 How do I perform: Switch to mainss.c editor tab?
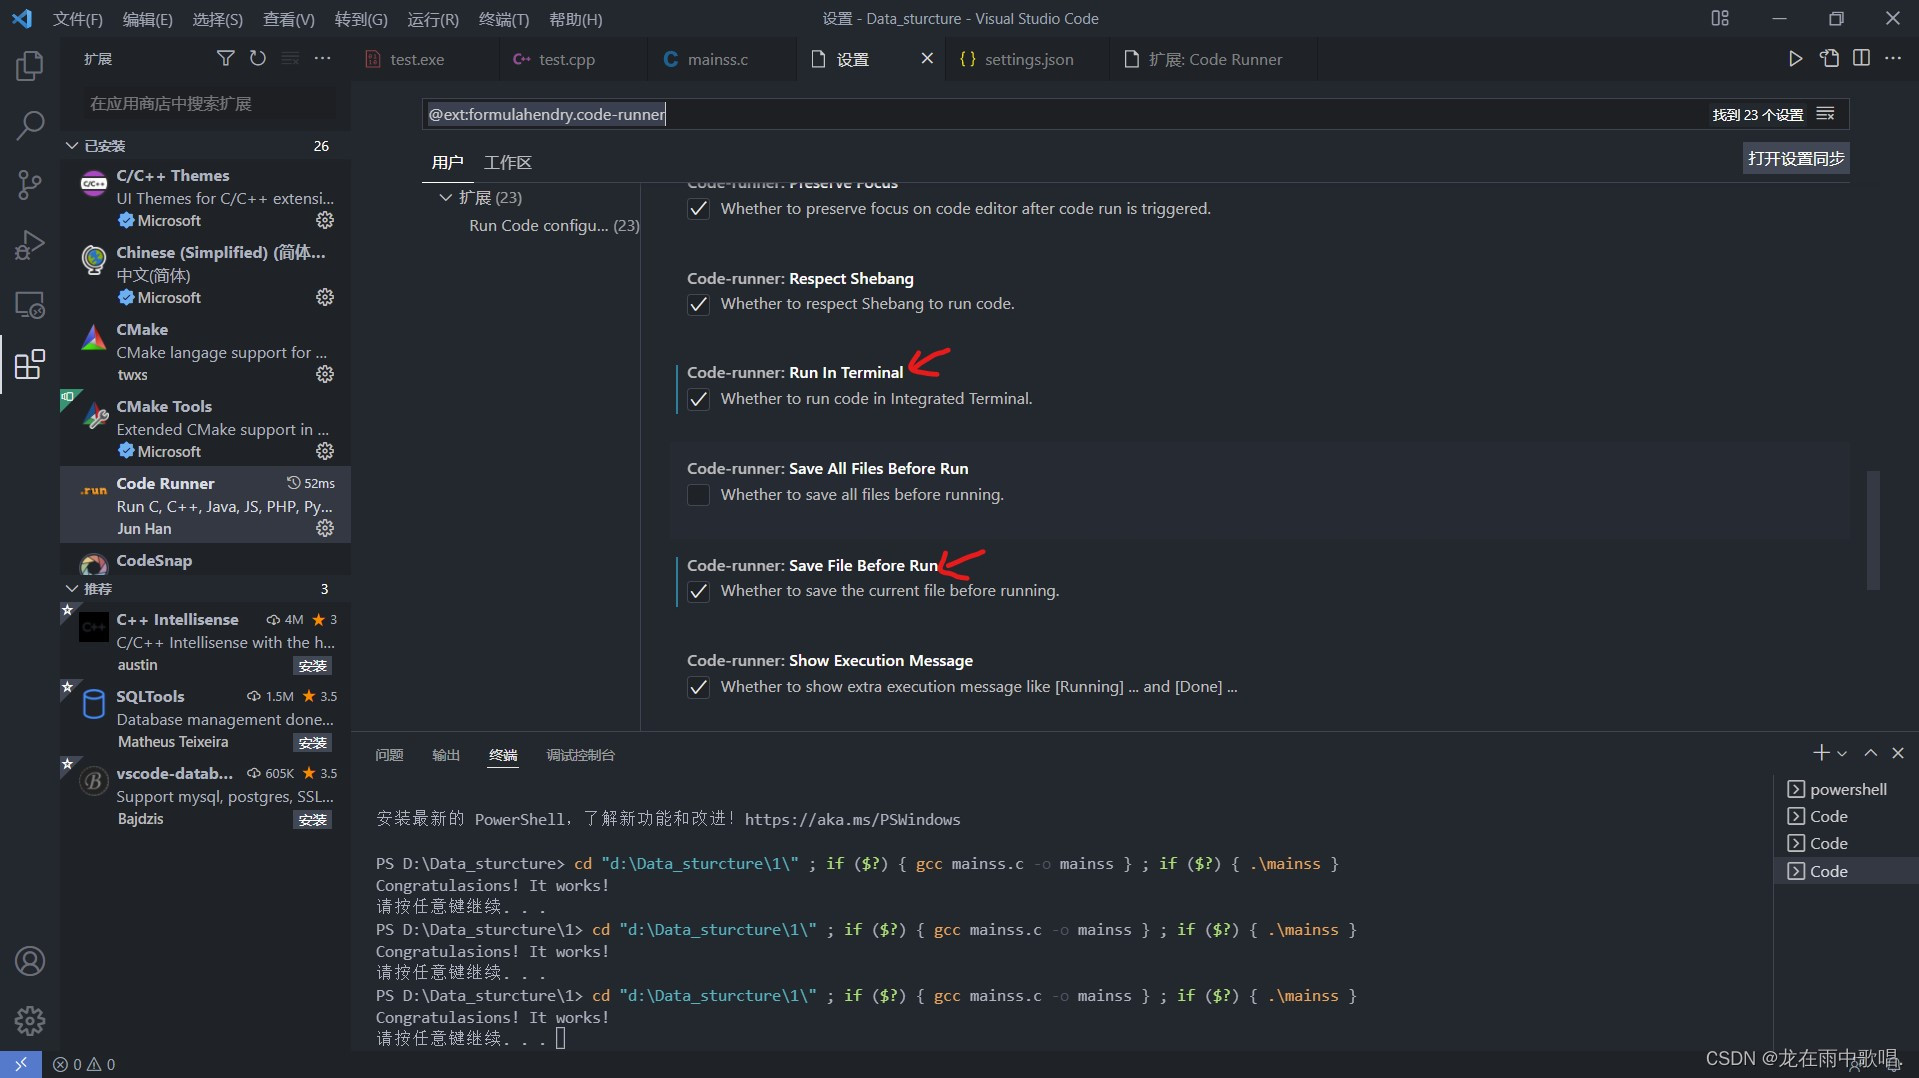[718, 60]
